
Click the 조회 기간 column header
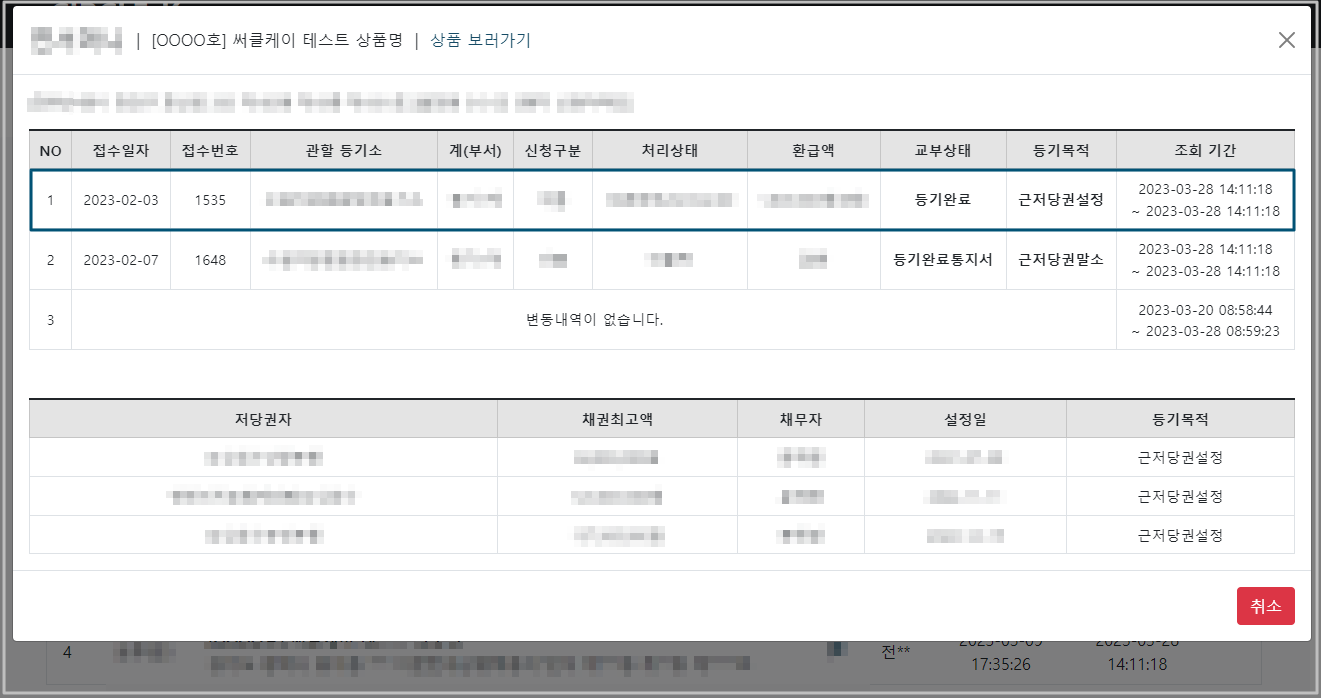(x=1204, y=151)
